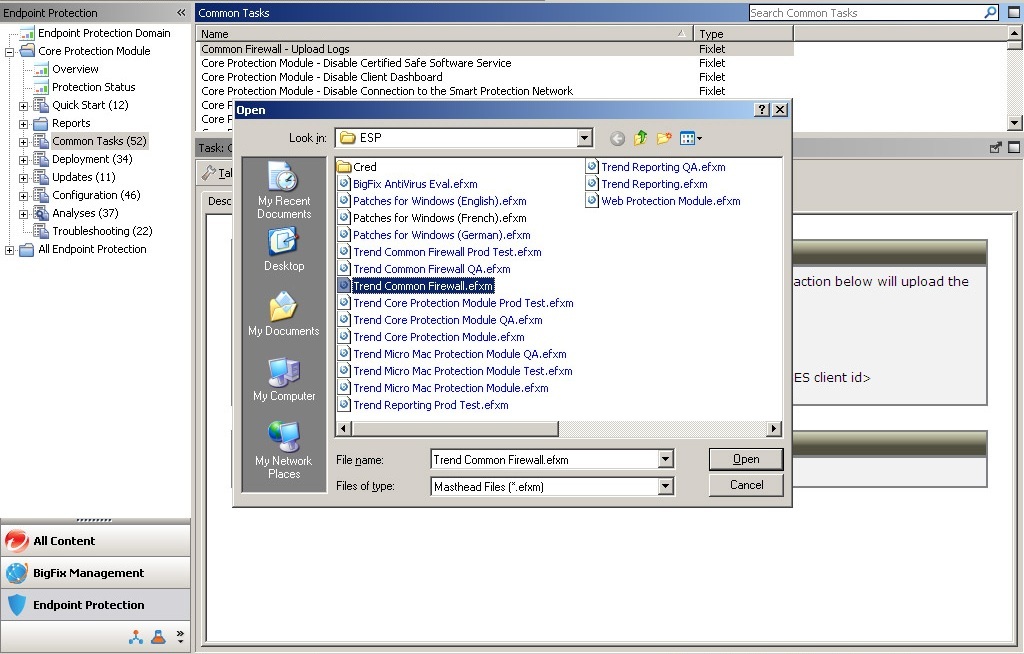Select Patches for Windows (French).efxm

point(432,218)
